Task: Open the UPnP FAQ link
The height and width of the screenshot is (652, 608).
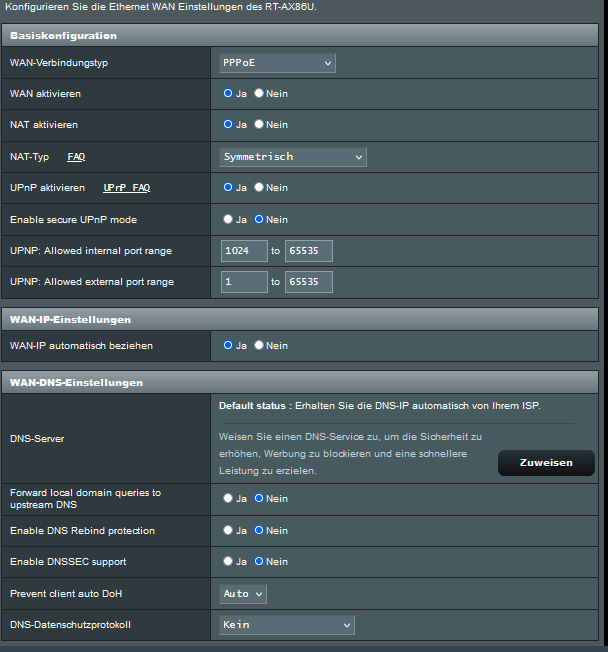Action: click(126, 188)
